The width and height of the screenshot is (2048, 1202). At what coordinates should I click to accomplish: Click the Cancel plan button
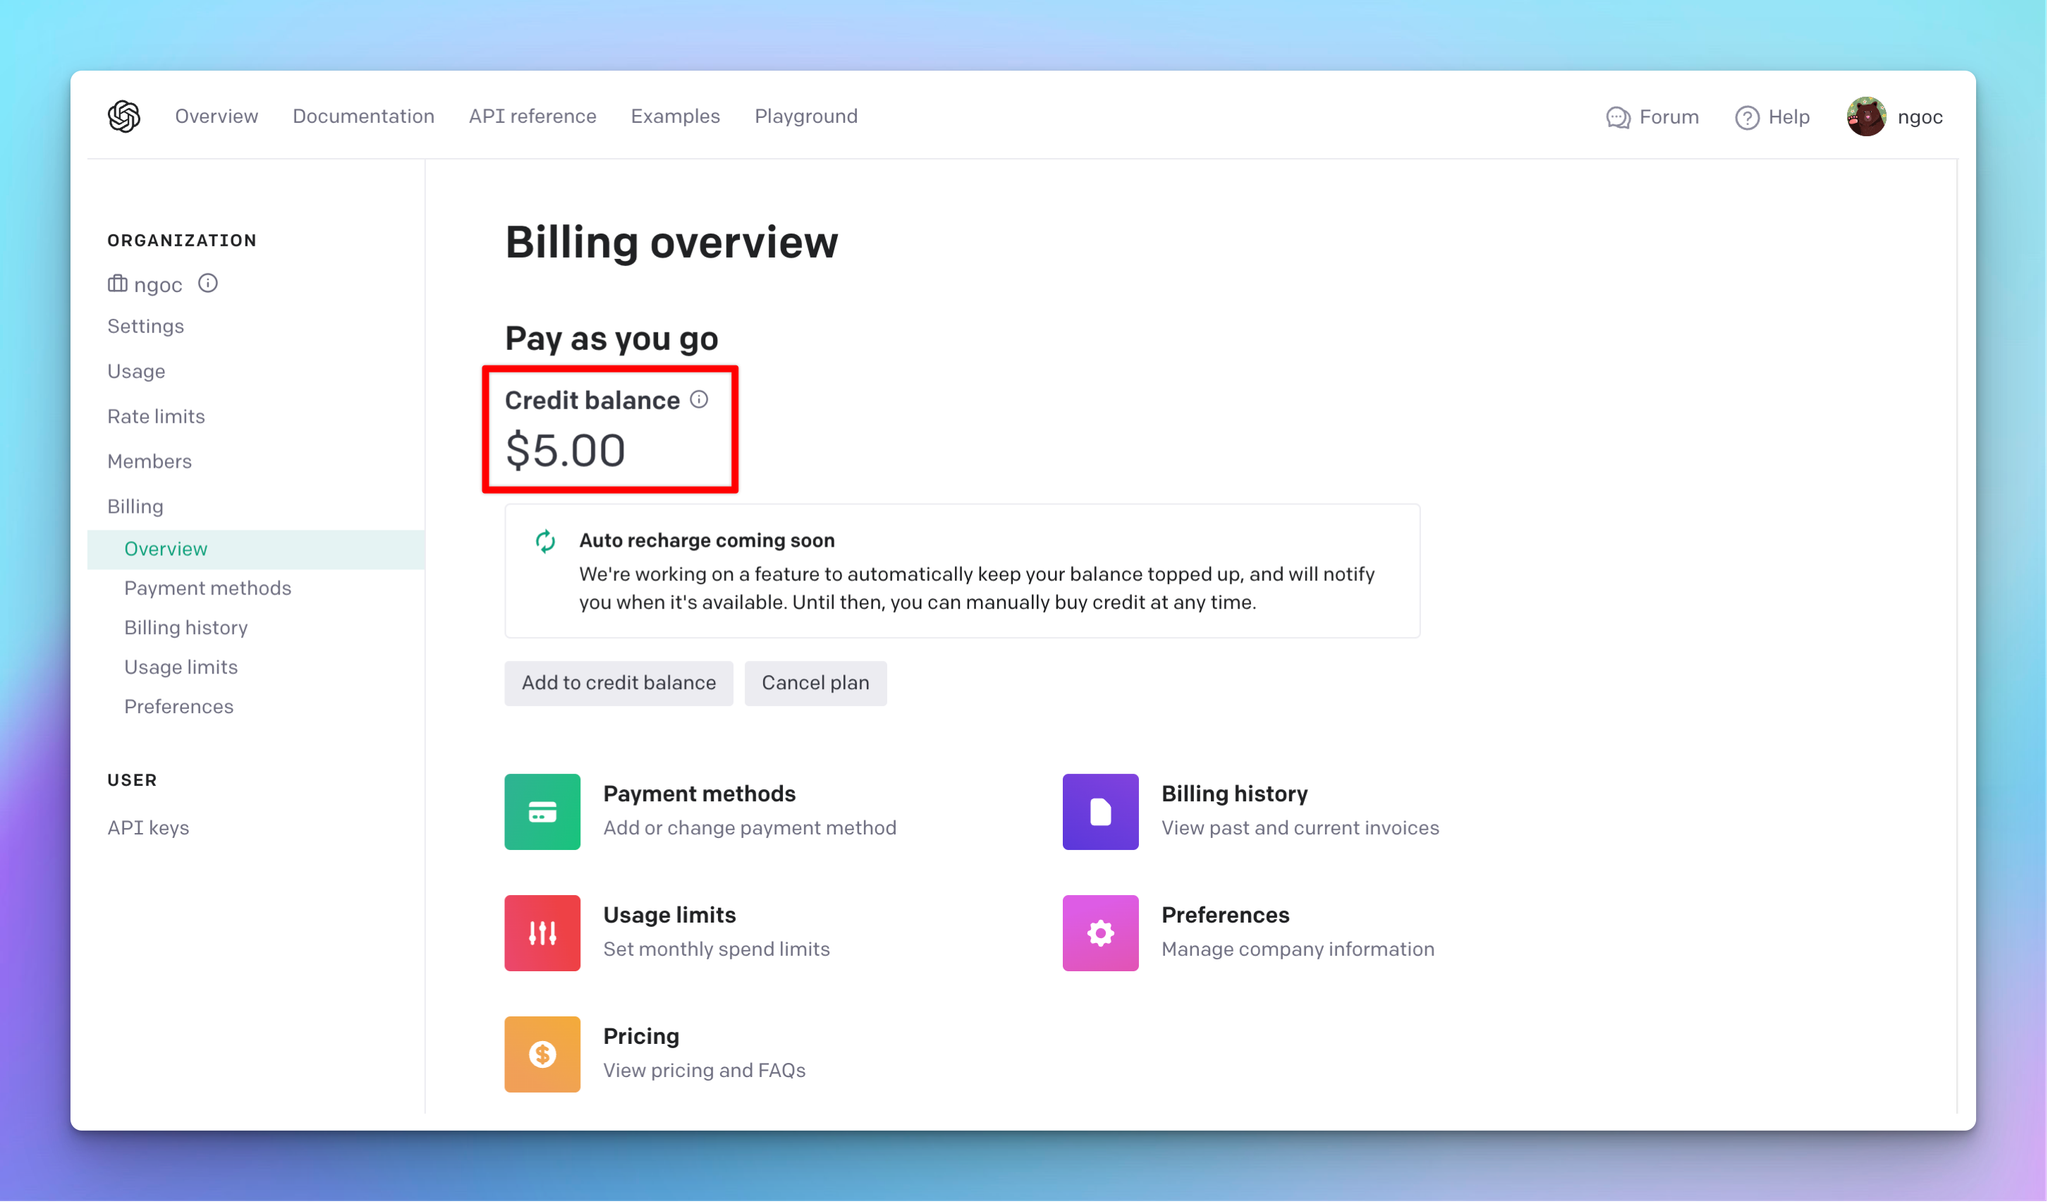point(815,683)
